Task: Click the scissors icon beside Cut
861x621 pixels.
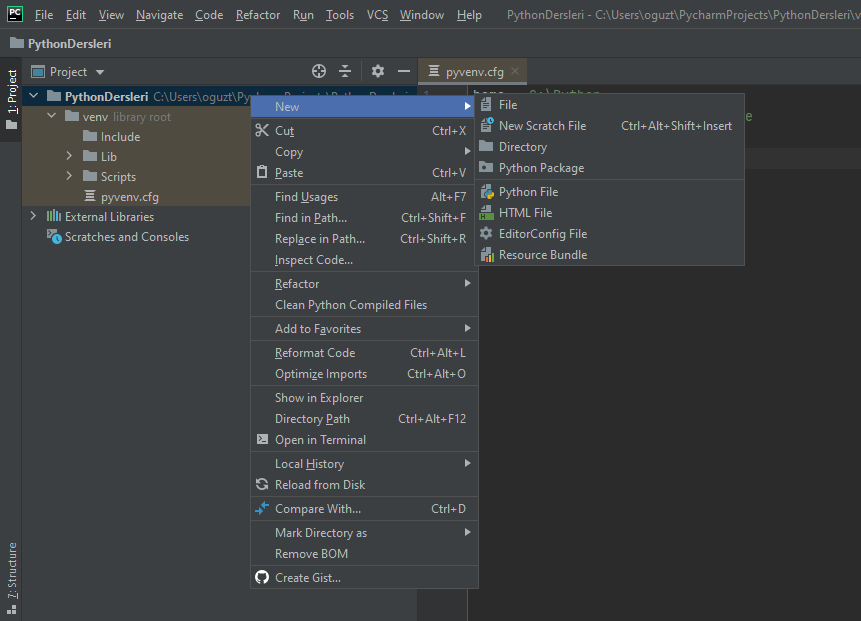Action: [x=262, y=131]
